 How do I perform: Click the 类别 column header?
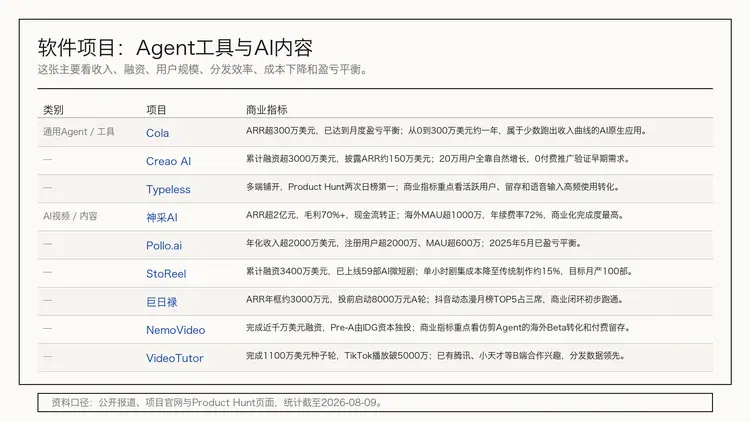[x=53, y=110]
